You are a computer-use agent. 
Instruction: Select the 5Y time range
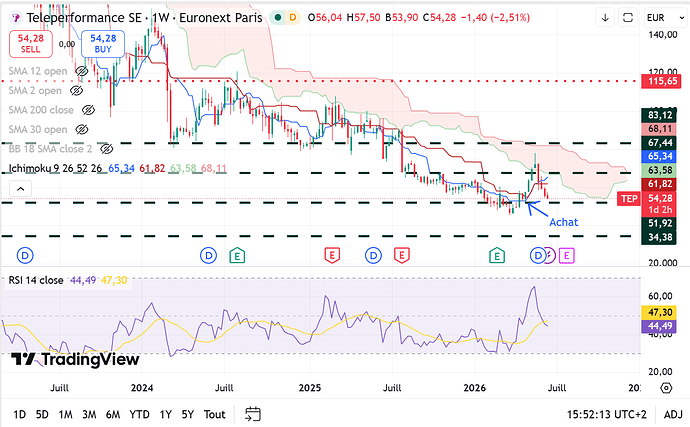(187, 414)
